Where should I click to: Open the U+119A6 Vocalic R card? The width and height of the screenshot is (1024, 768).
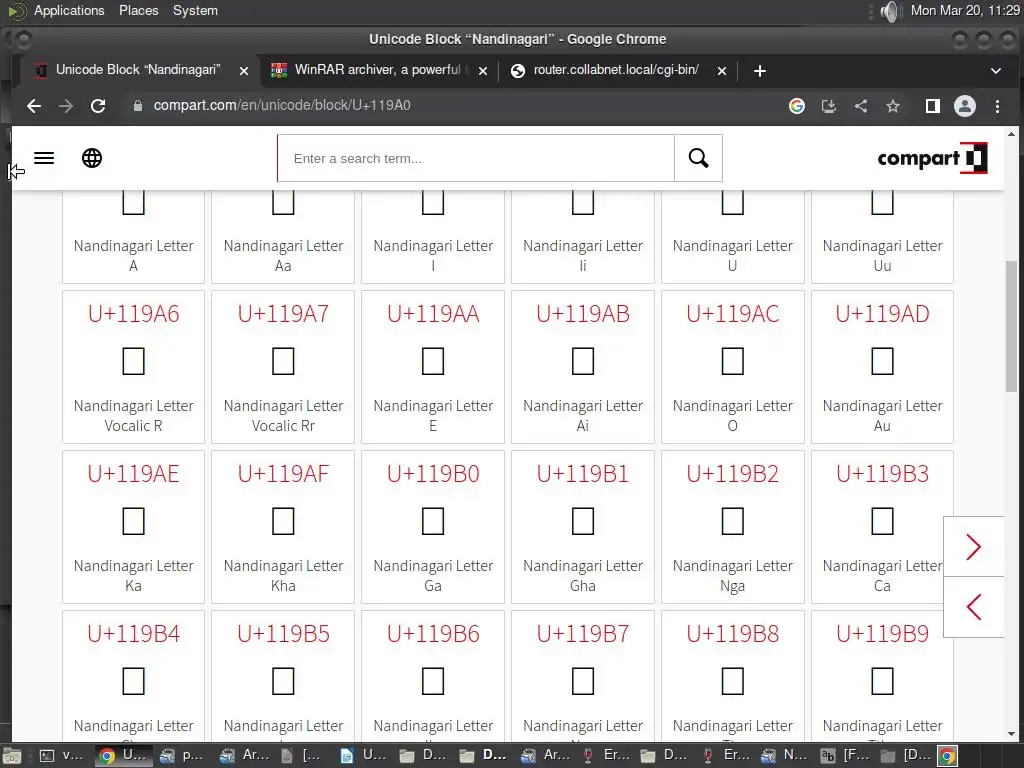click(133, 367)
